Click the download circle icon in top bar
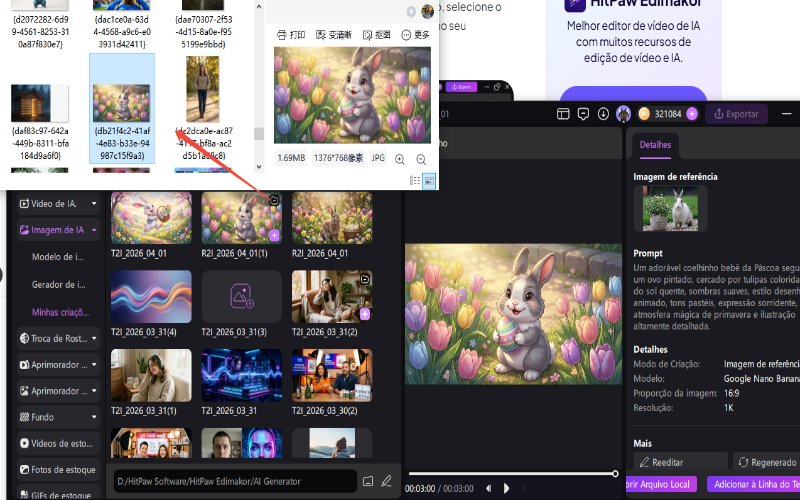The image size is (800, 500). click(x=603, y=114)
